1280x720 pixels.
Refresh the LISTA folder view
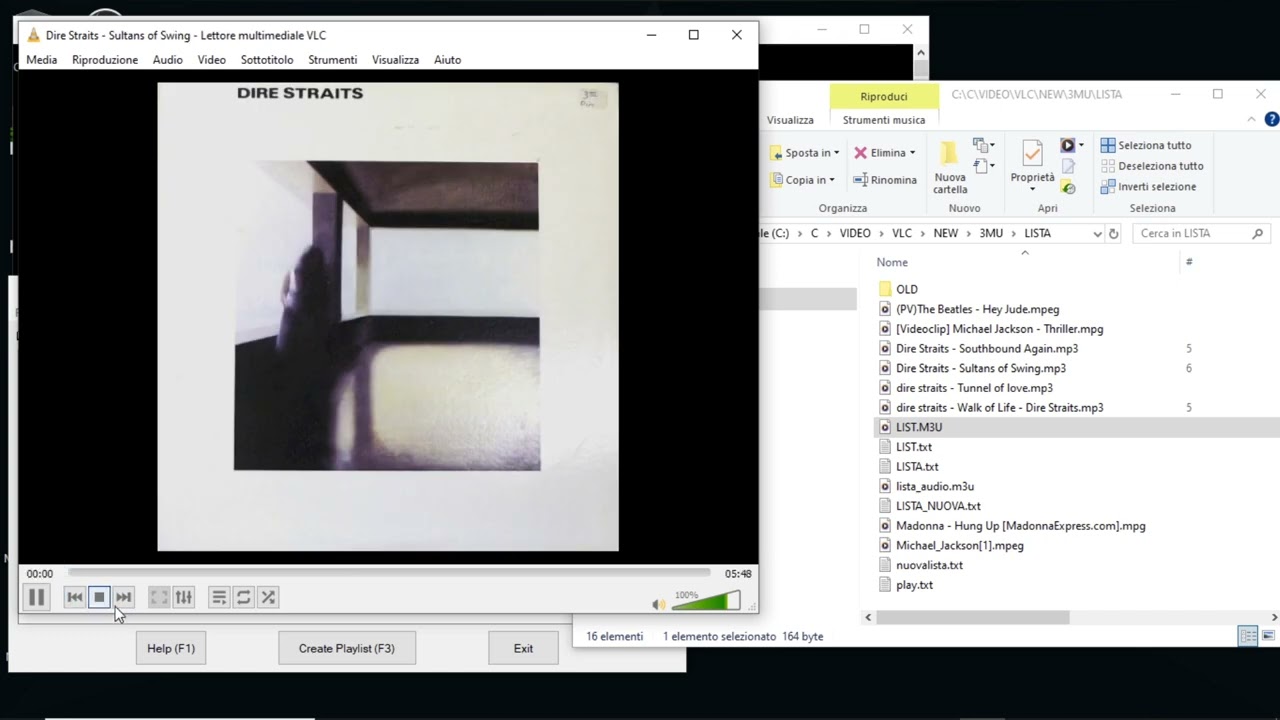coord(1113,234)
